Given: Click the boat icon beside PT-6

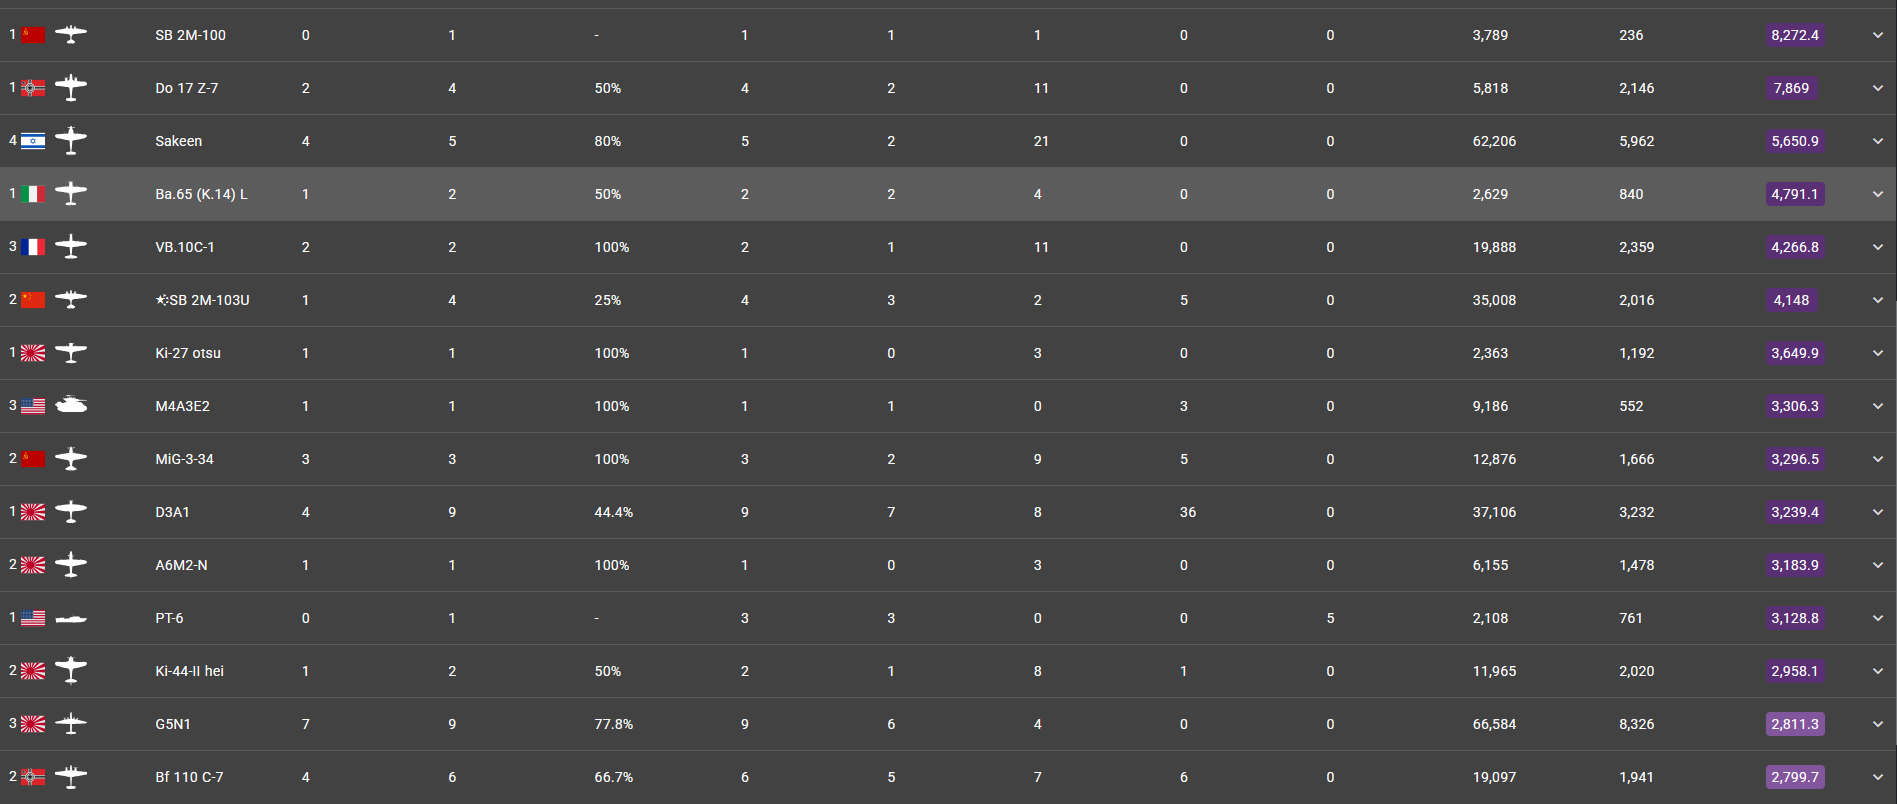Looking at the screenshot, I should [71, 618].
